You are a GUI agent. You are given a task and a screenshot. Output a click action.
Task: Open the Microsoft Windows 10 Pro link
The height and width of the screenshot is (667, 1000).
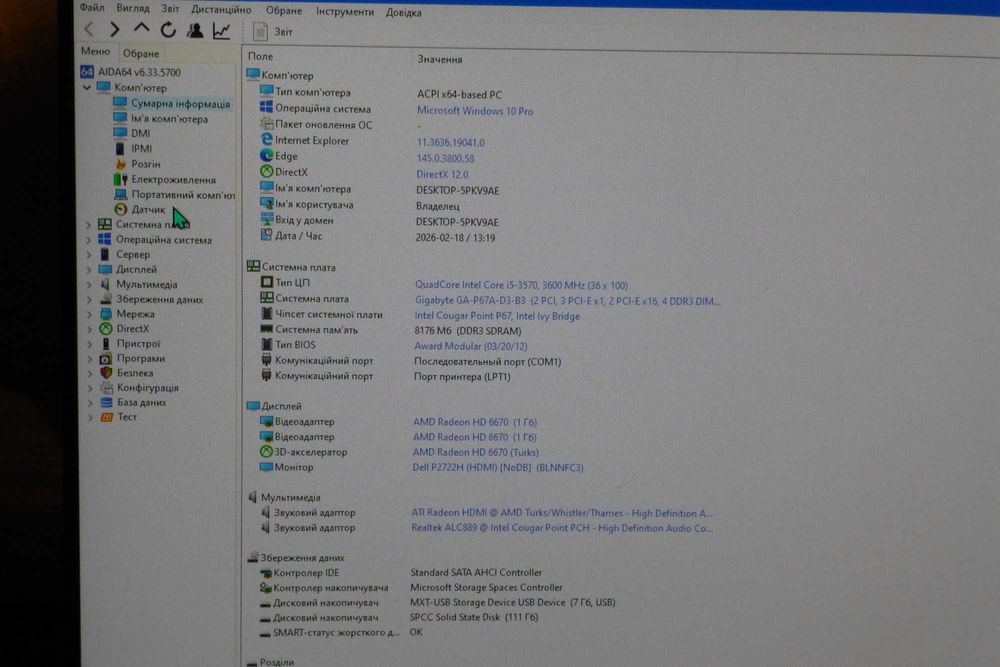pos(475,111)
